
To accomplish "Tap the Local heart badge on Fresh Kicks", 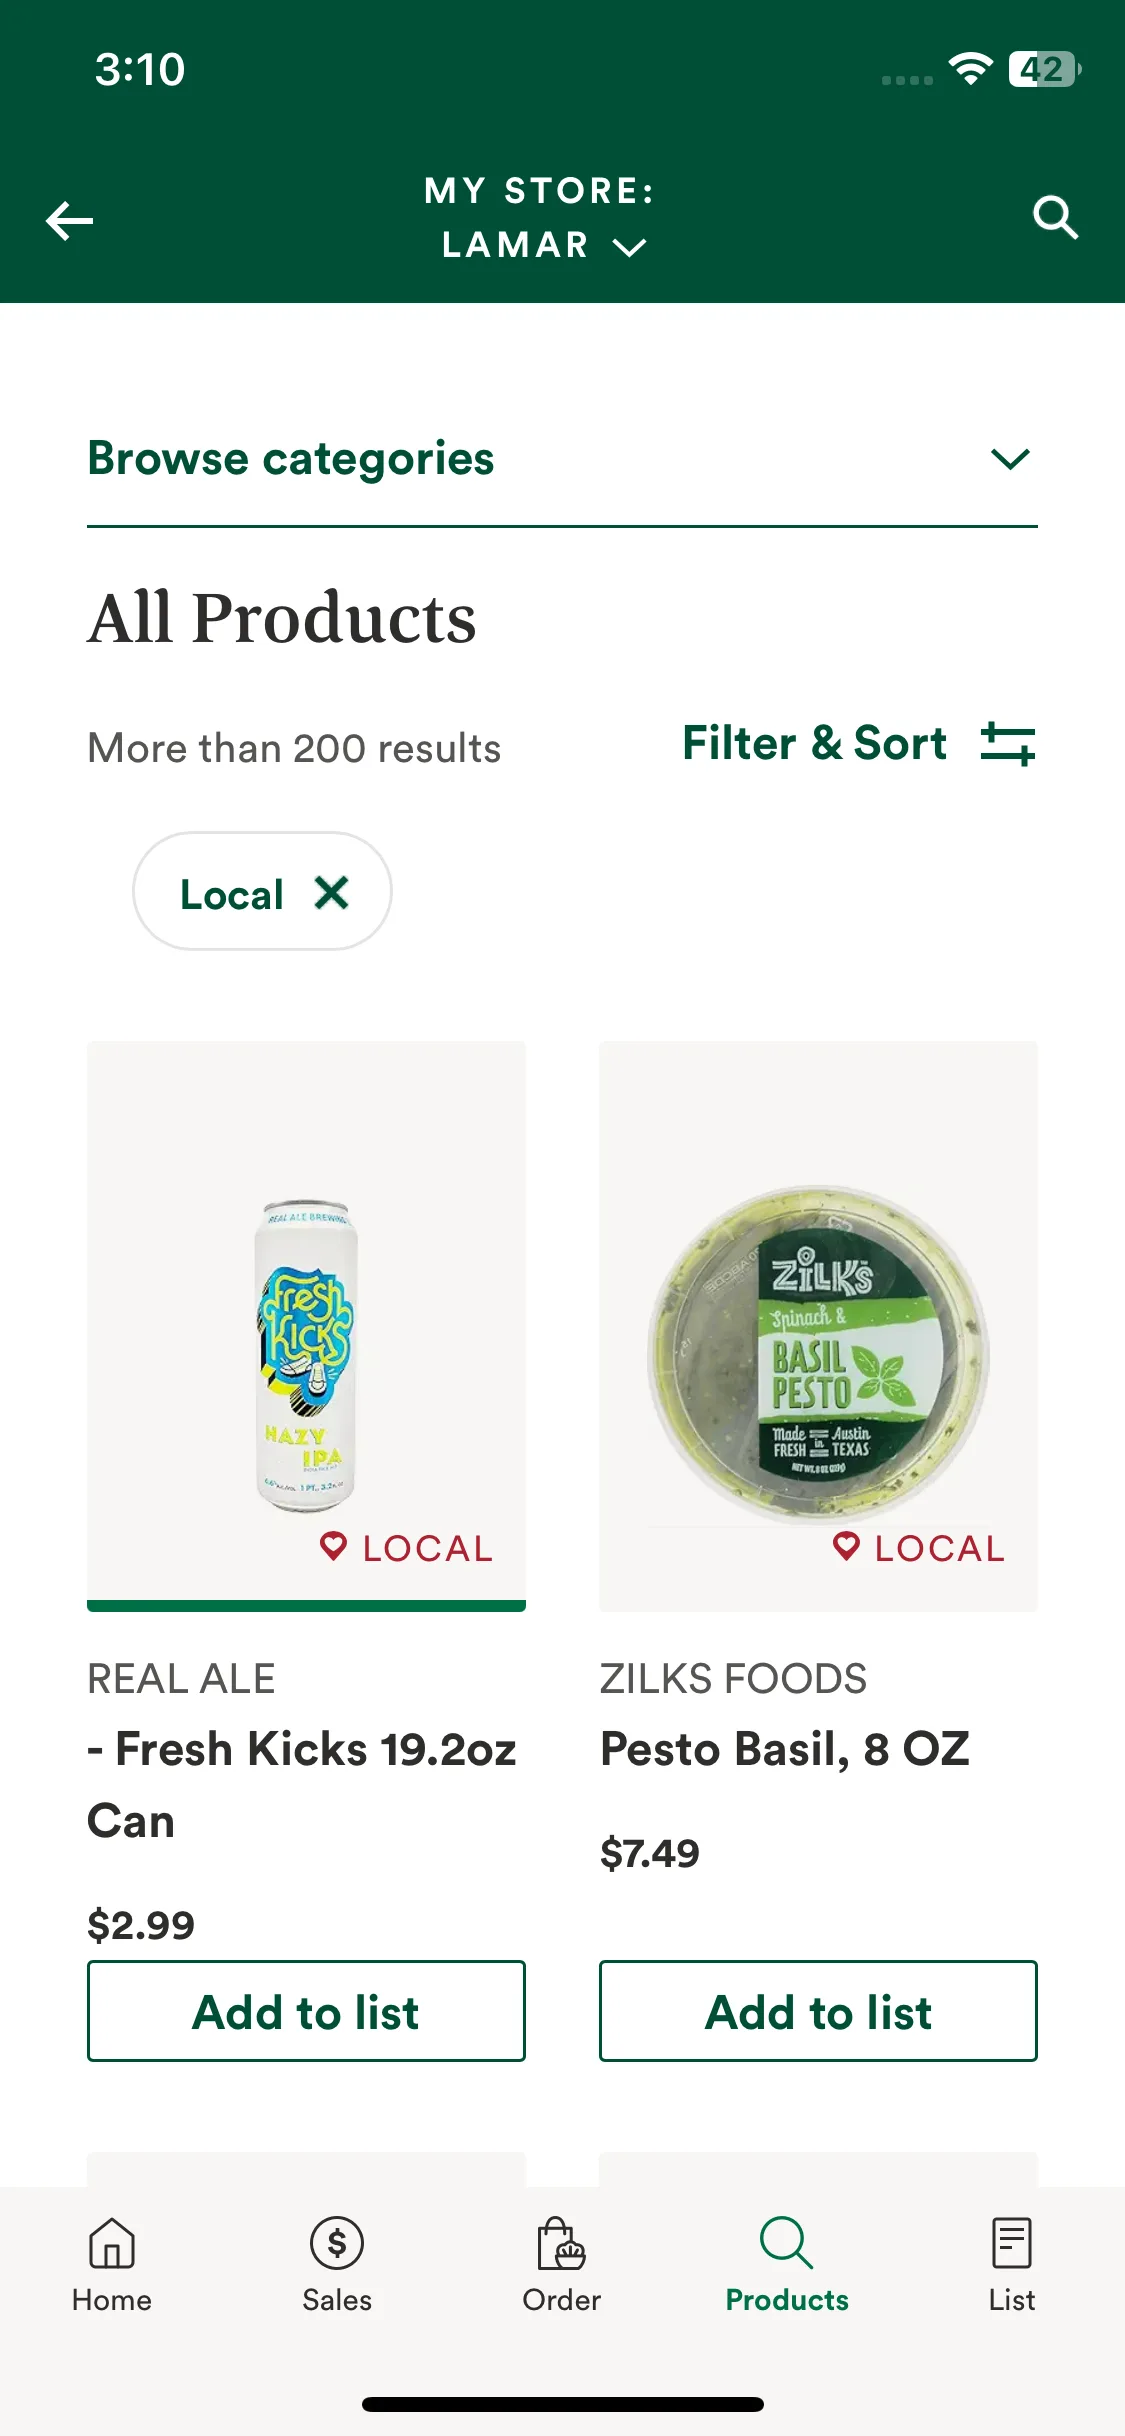I will [x=406, y=1548].
